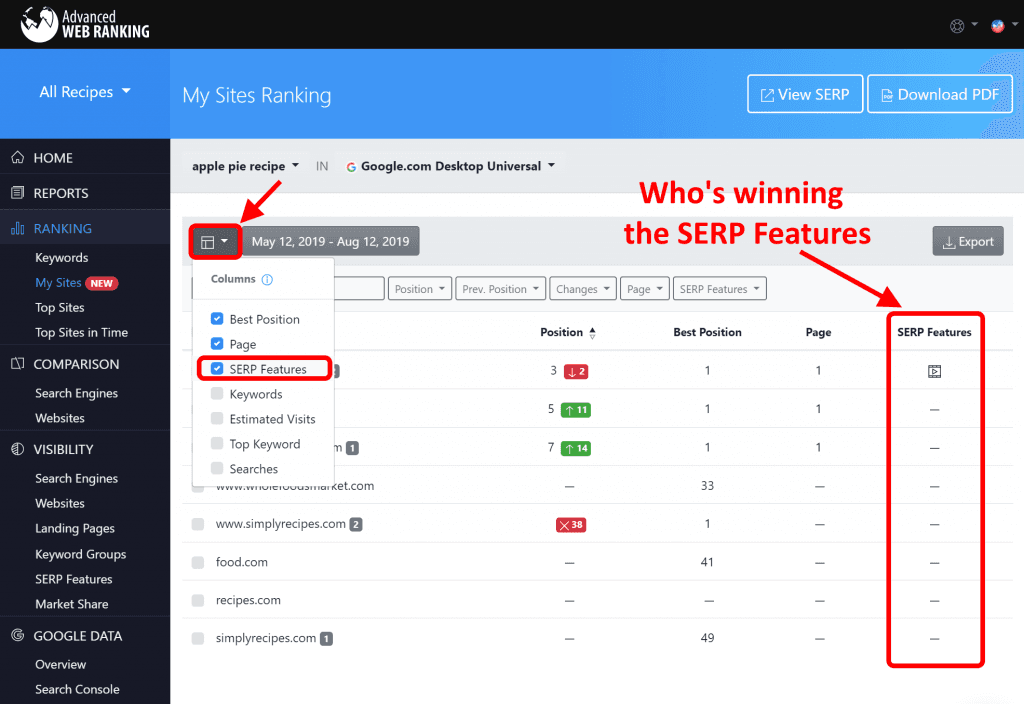Click the badge 2 next to www.simplyrecipes.com

[356, 524]
